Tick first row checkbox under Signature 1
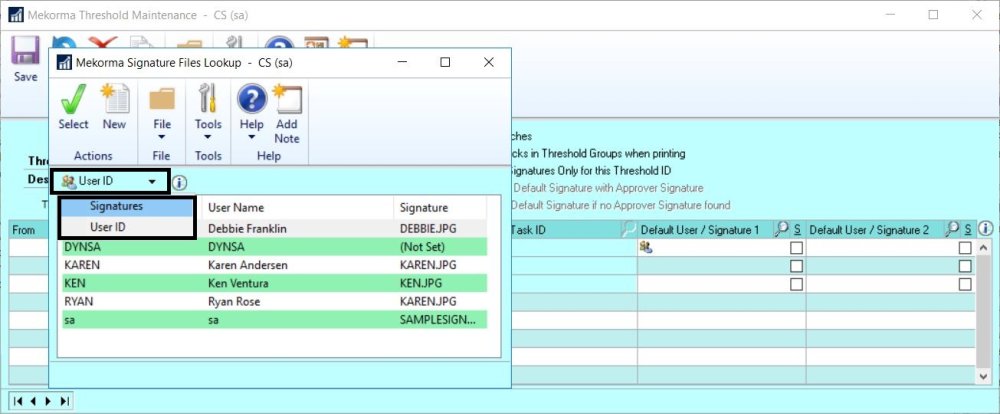 797,248
